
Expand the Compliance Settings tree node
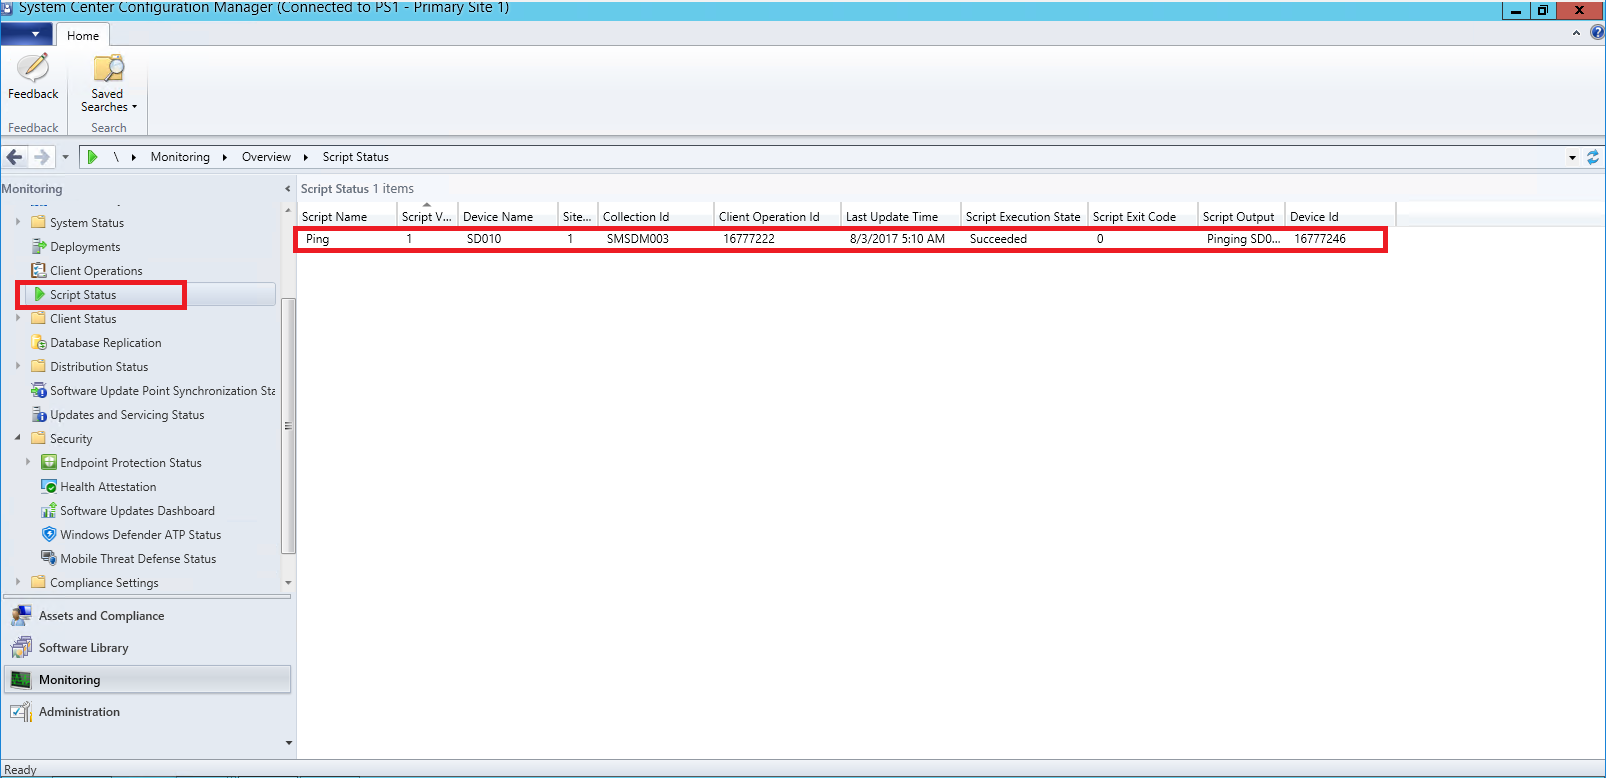coord(18,582)
